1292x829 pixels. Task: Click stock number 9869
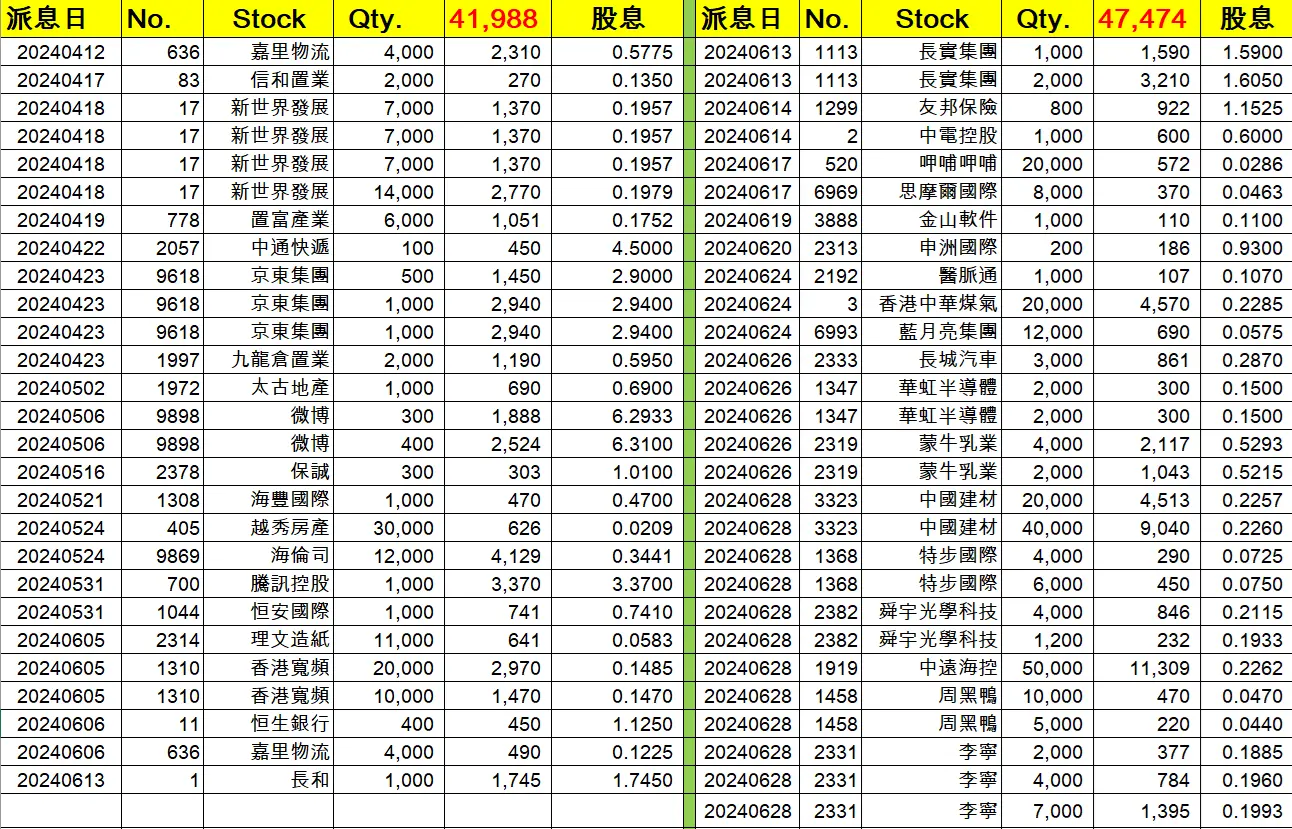163,556
